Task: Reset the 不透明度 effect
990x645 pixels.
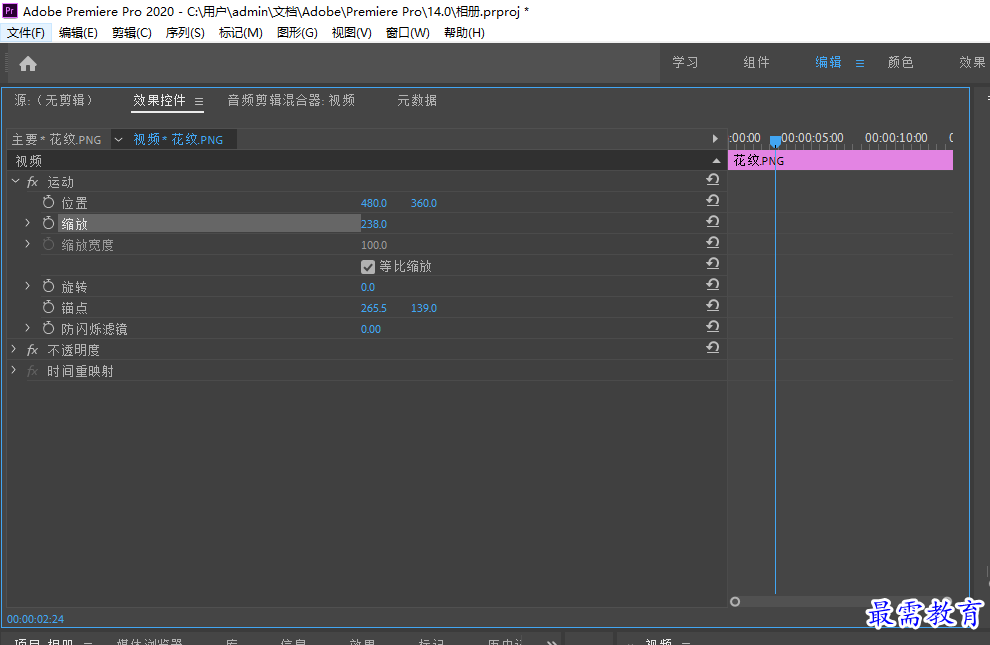Action: pyautogui.click(x=713, y=348)
